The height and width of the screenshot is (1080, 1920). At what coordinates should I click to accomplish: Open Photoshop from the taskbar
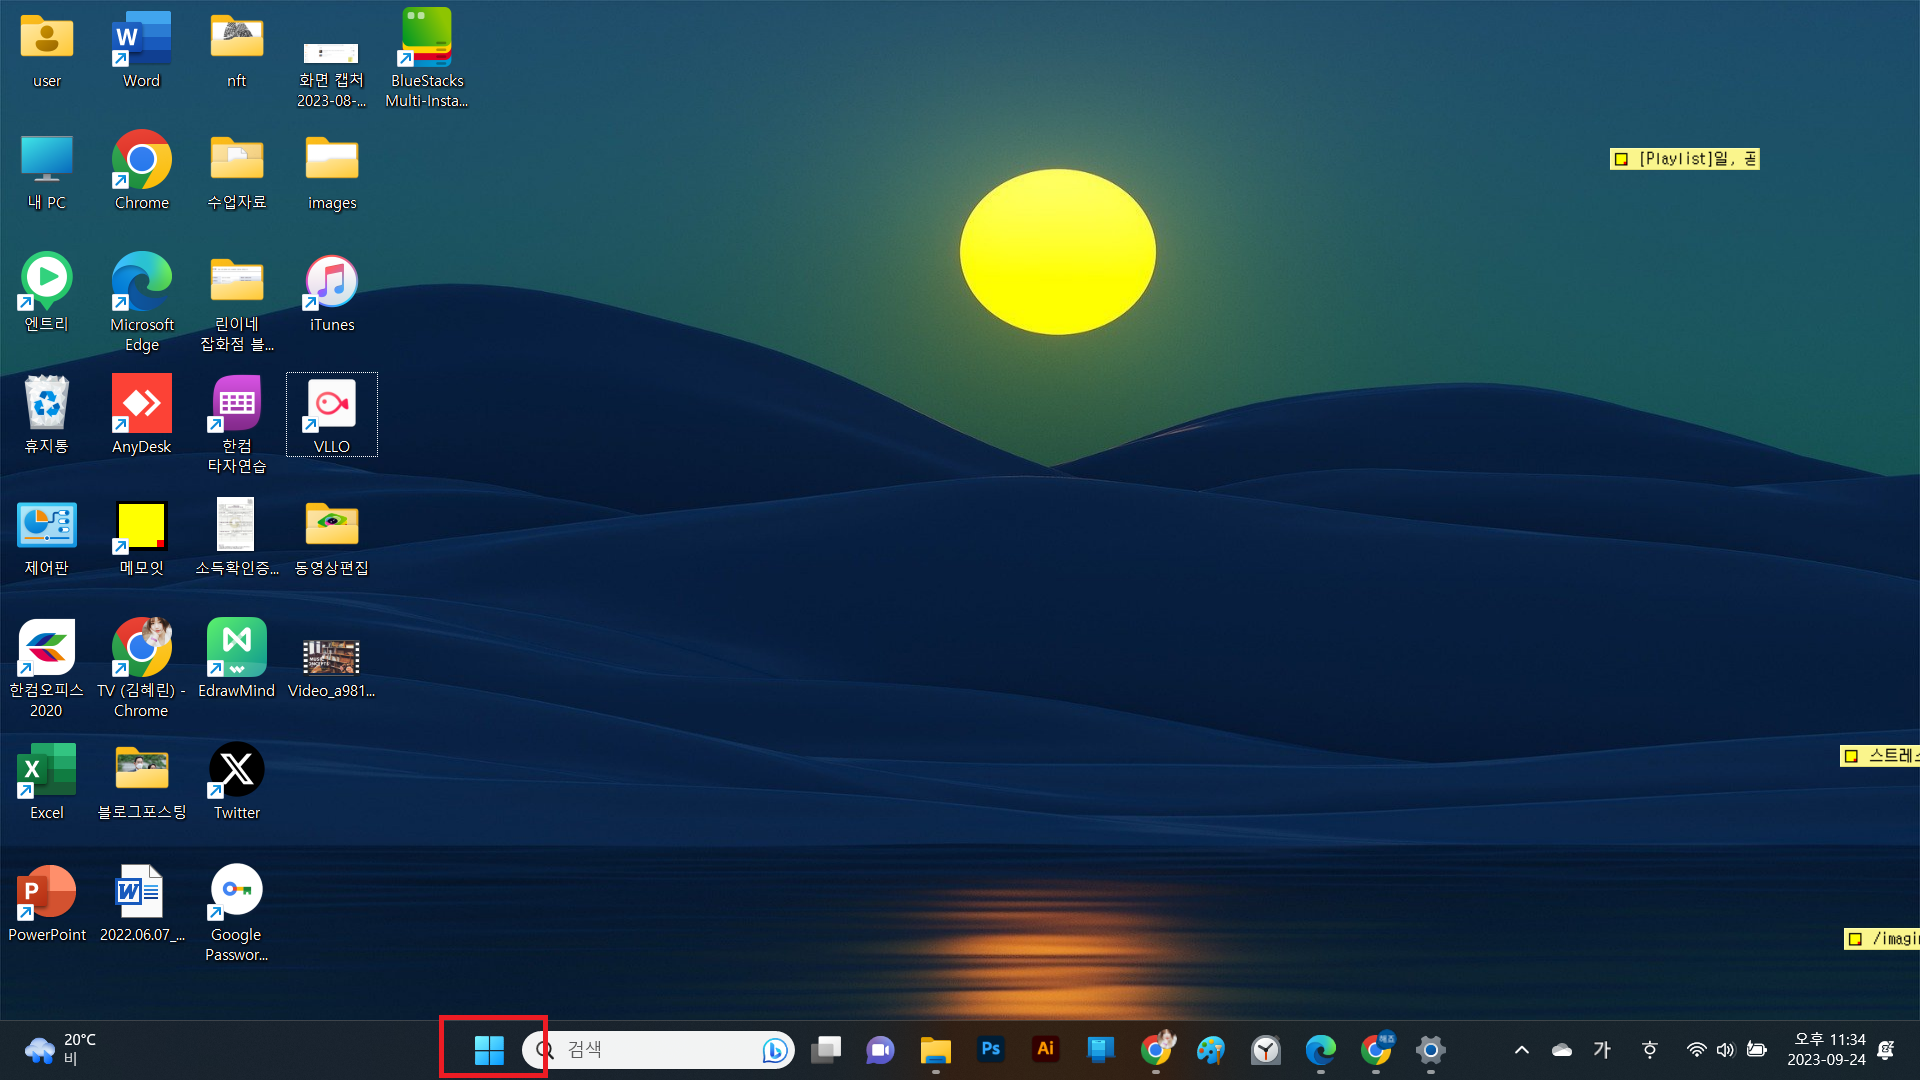click(991, 1049)
